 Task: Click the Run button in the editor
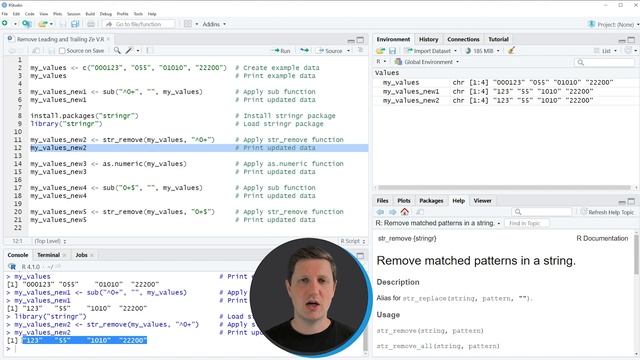(281, 51)
